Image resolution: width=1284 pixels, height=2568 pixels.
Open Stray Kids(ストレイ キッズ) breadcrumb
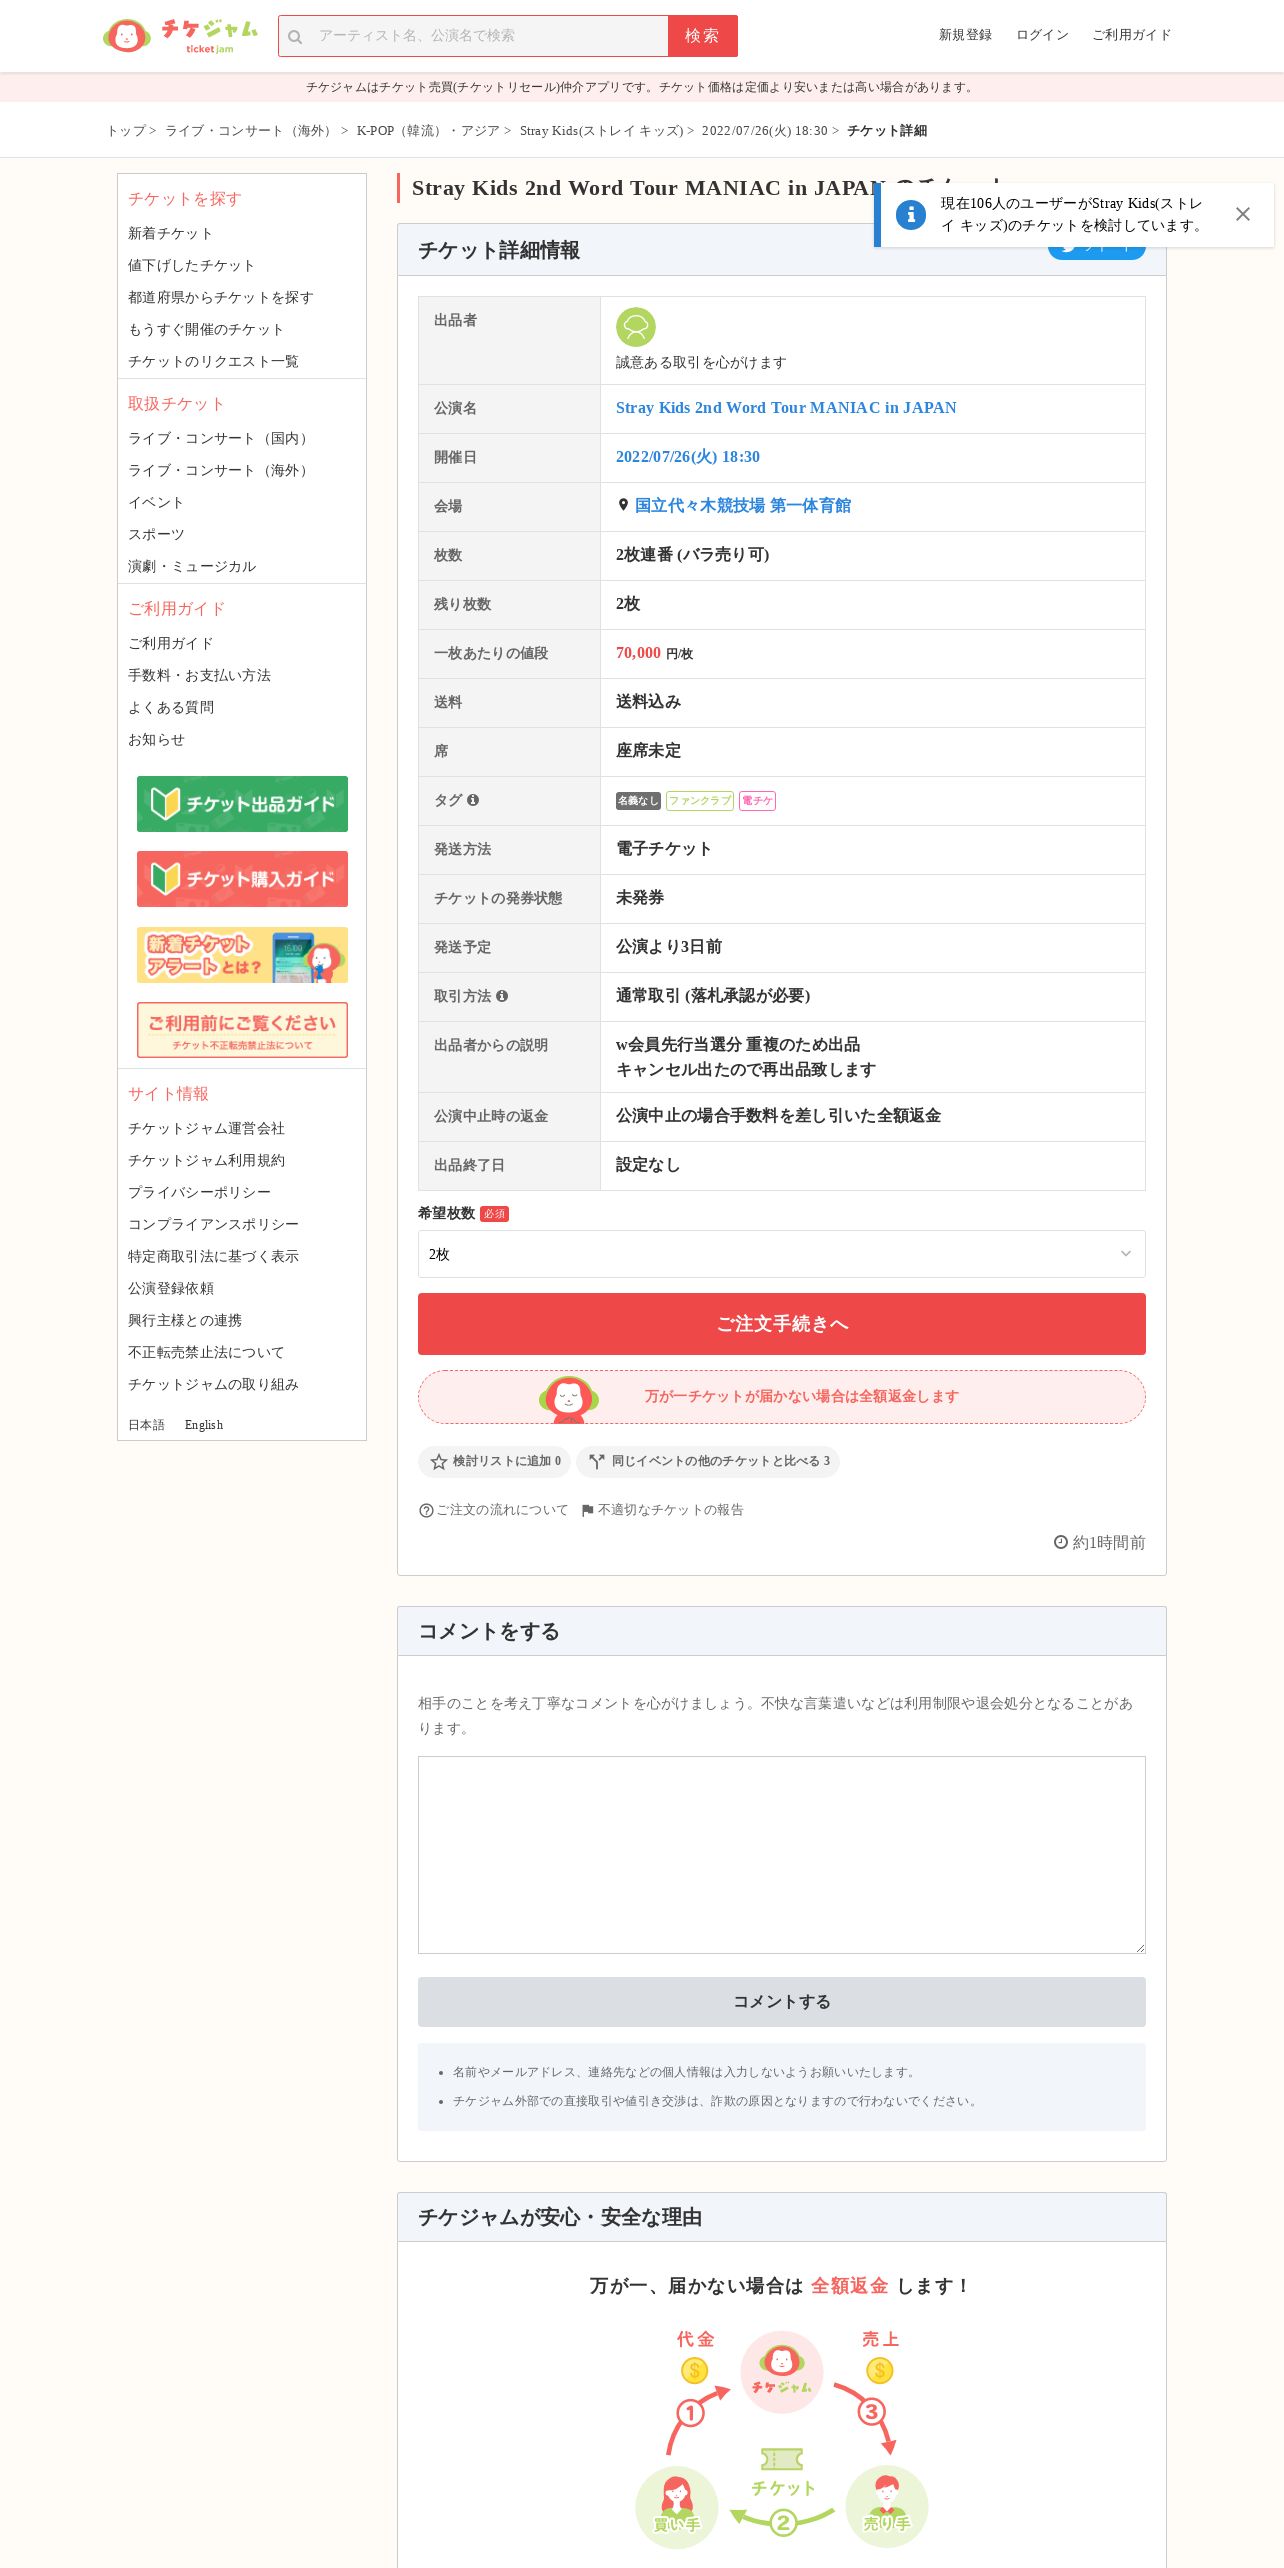tap(601, 131)
